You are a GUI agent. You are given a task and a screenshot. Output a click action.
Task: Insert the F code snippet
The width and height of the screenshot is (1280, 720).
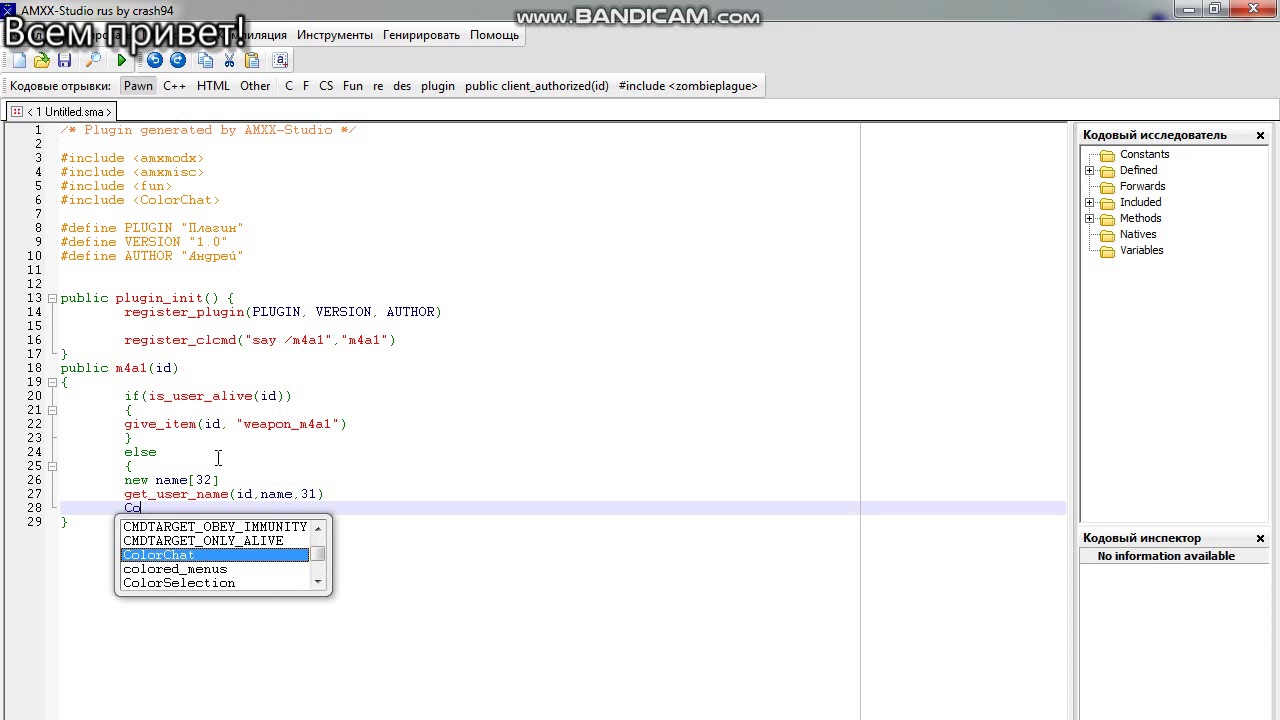306,86
